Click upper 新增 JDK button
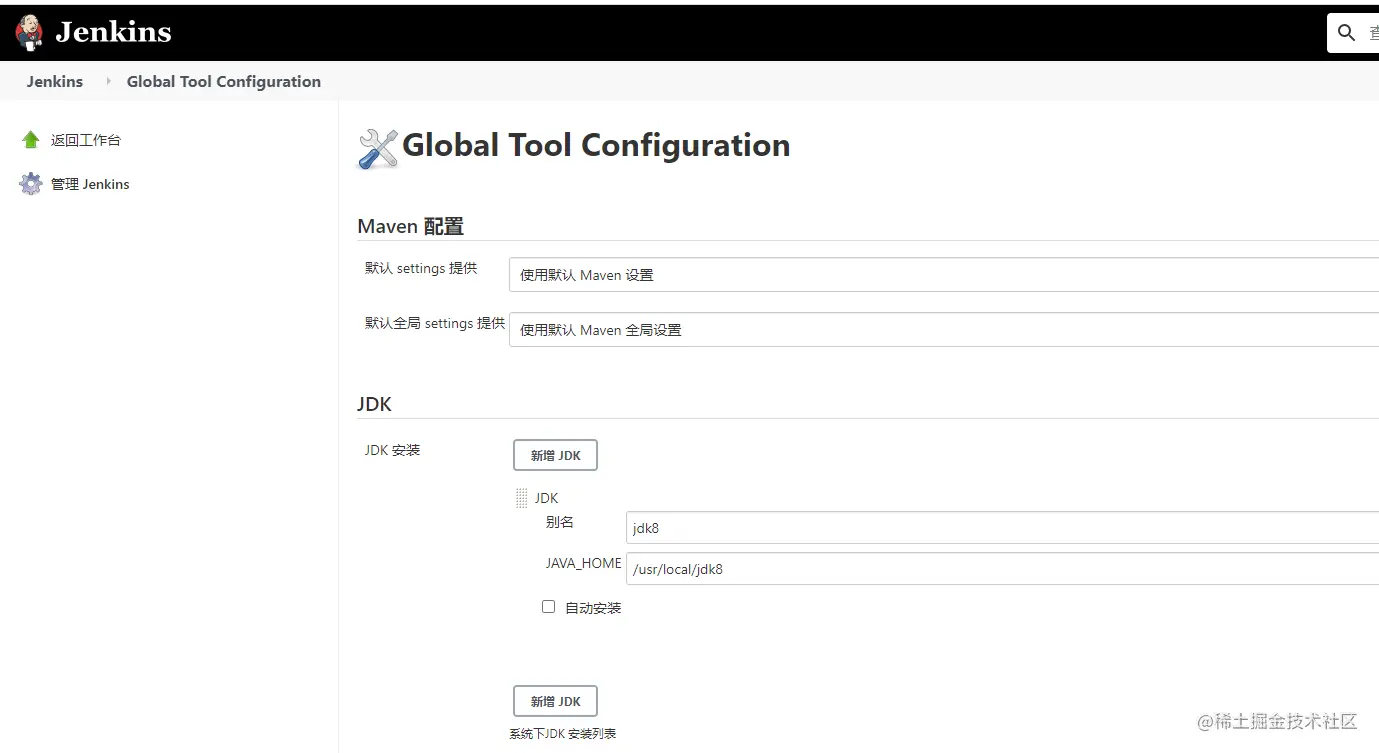1379x753 pixels. [555, 455]
